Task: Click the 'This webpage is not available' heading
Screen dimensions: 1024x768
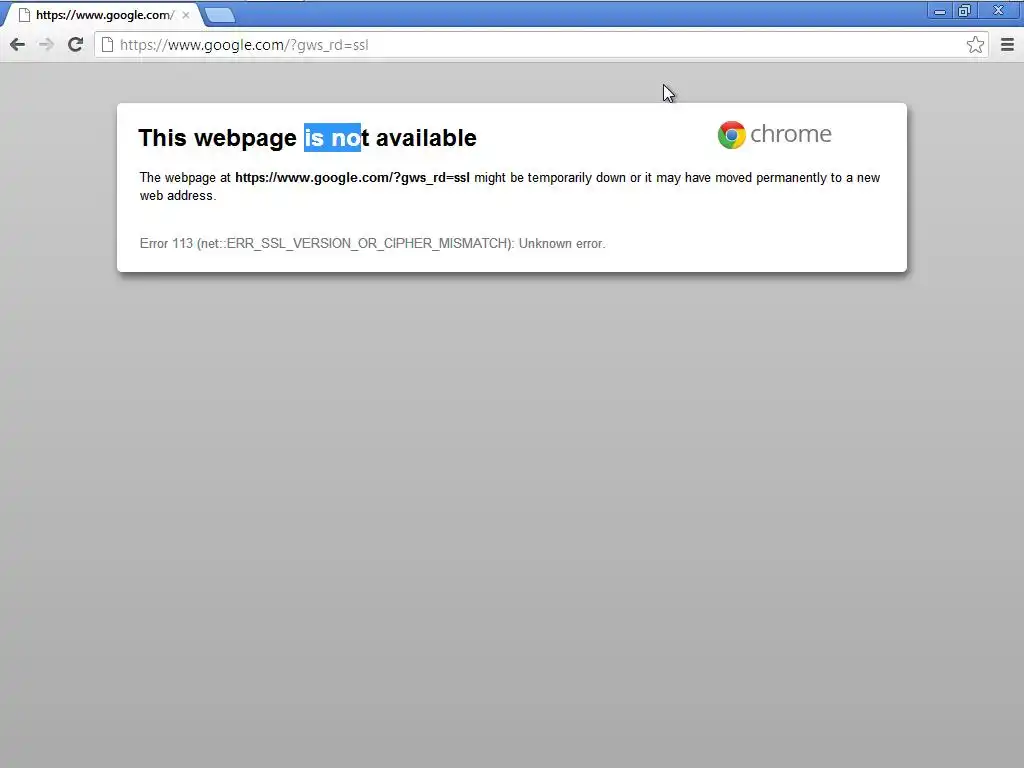Action: [x=308, y=138]
